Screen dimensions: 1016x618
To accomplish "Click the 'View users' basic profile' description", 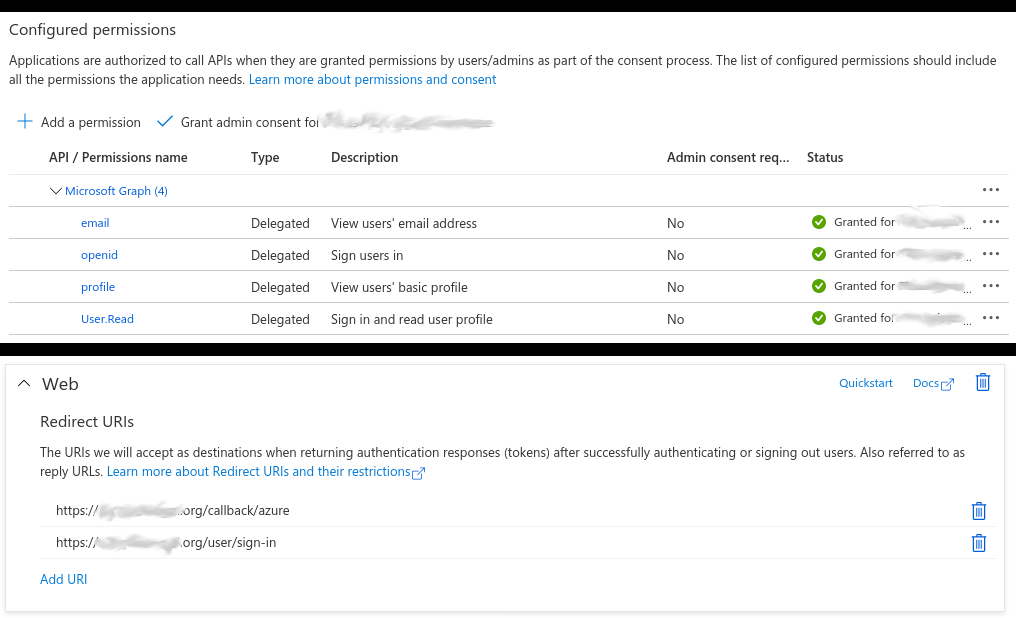I will click(x=399, y=288).
